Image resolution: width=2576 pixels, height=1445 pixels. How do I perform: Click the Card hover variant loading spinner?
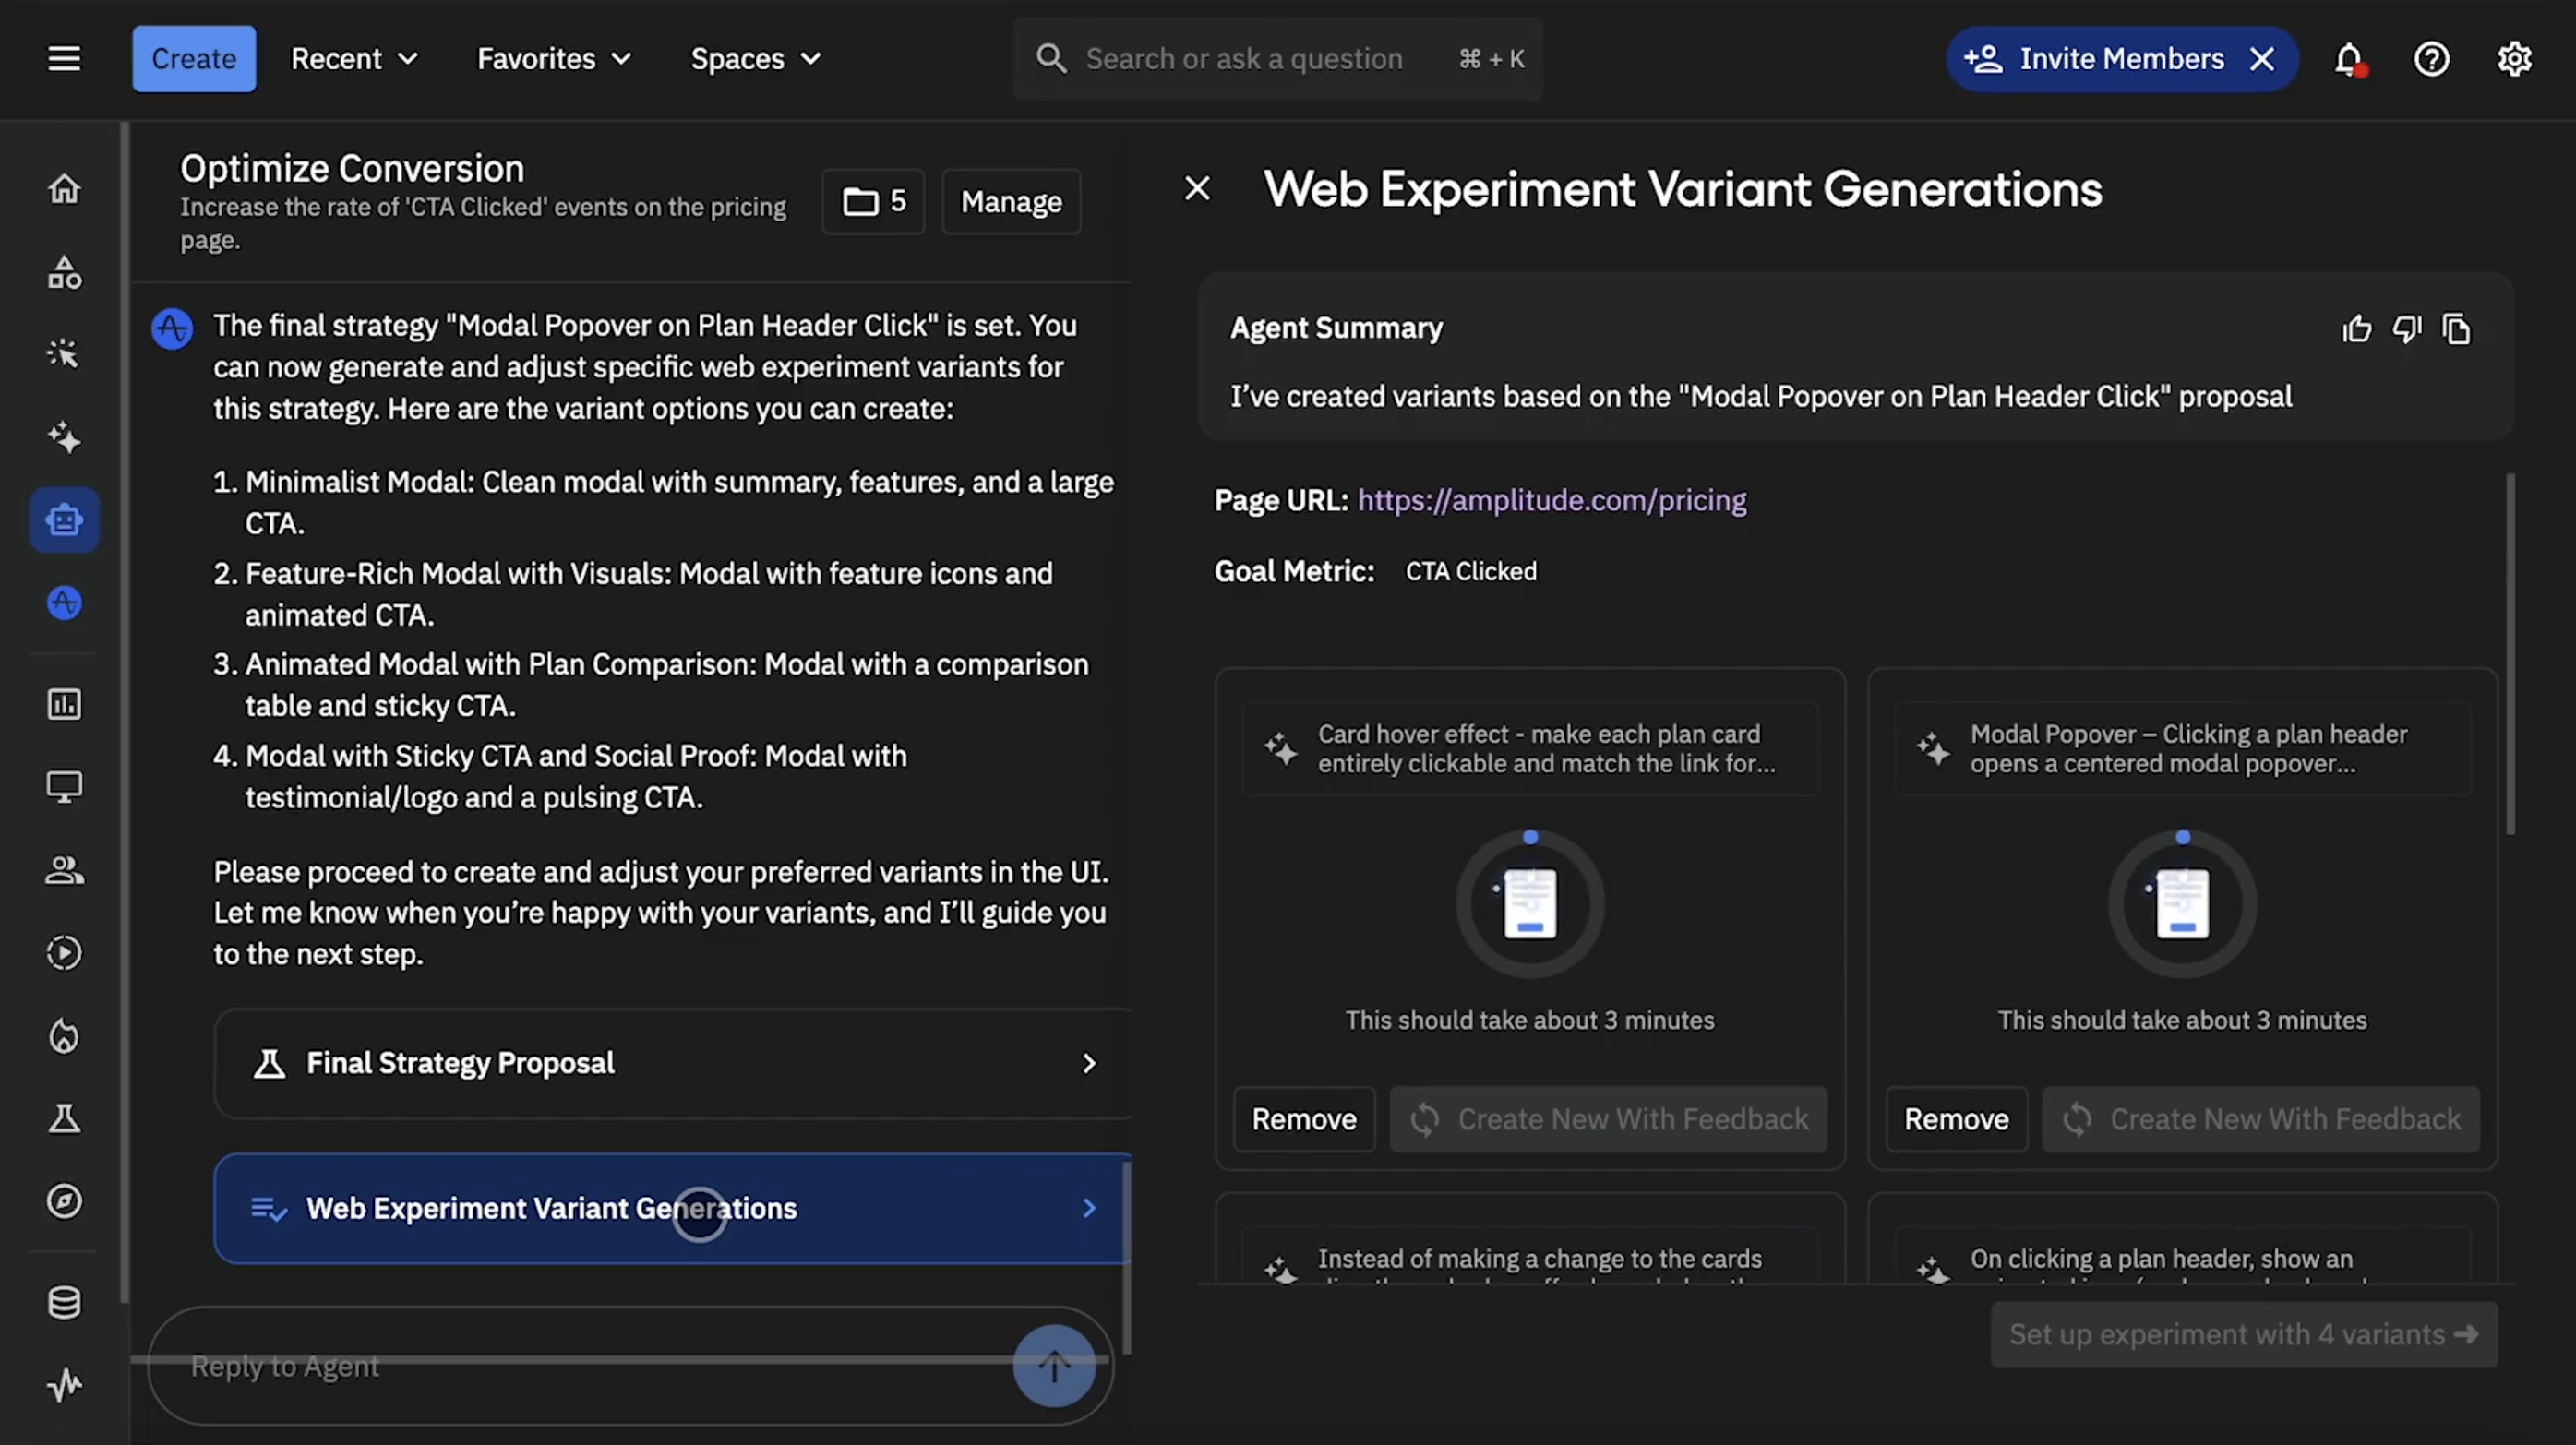point(1530,904)
